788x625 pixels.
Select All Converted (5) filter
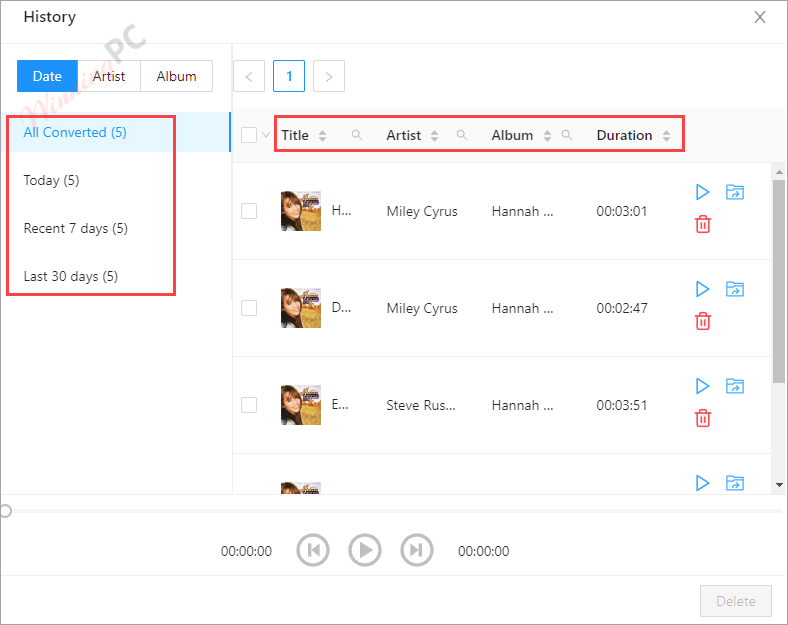(x=116, y=132)
